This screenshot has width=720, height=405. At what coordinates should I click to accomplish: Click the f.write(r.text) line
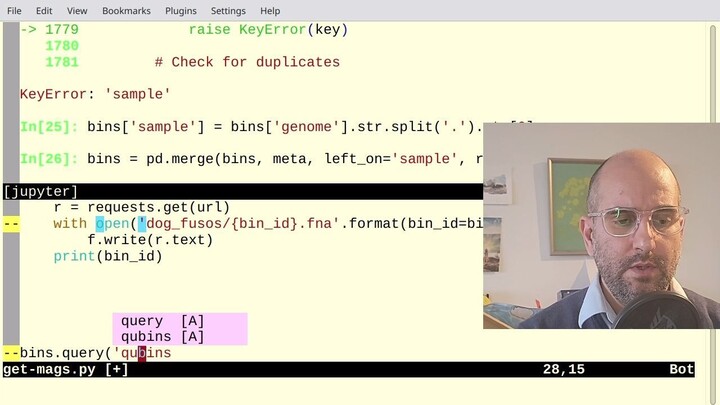click(150, 240)
